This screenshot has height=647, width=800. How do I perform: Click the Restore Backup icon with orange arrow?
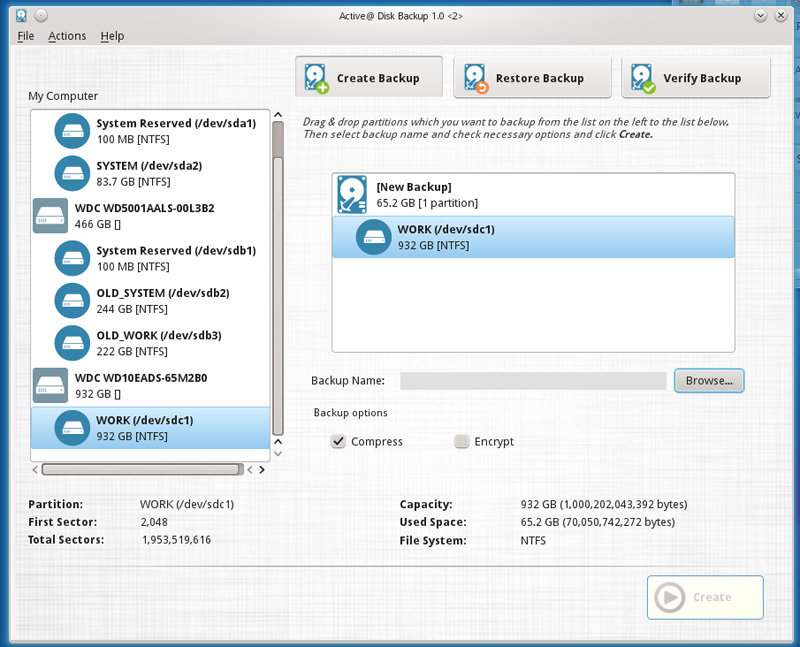point(476,78)
